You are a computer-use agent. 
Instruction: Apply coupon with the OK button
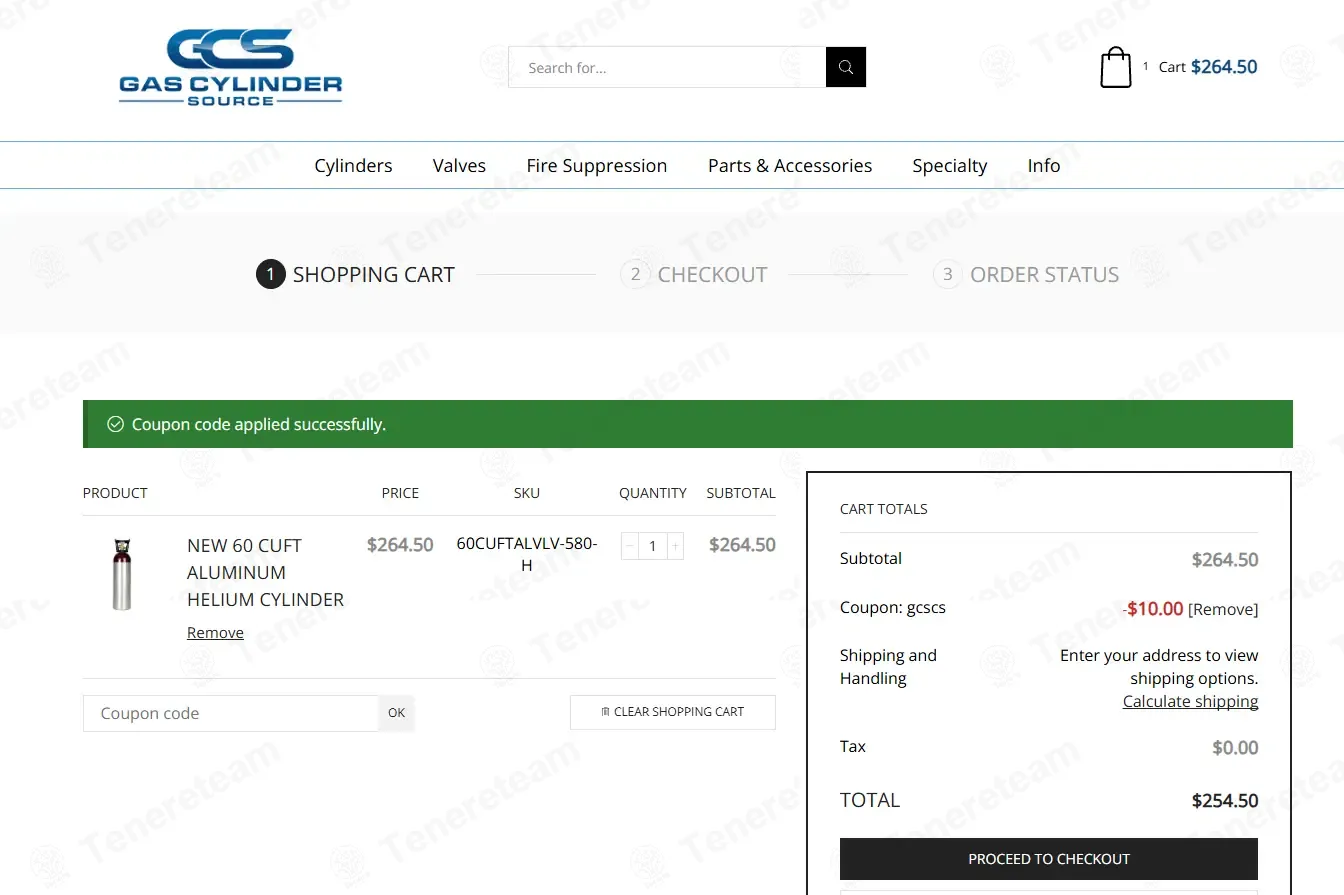coord(397,713)
